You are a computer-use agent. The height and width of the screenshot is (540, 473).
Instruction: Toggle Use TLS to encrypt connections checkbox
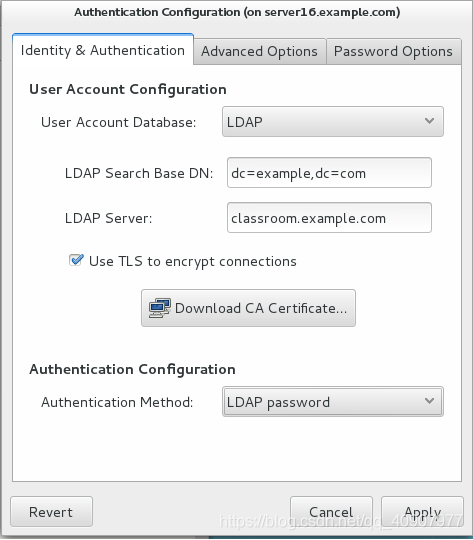pos(76,260)
